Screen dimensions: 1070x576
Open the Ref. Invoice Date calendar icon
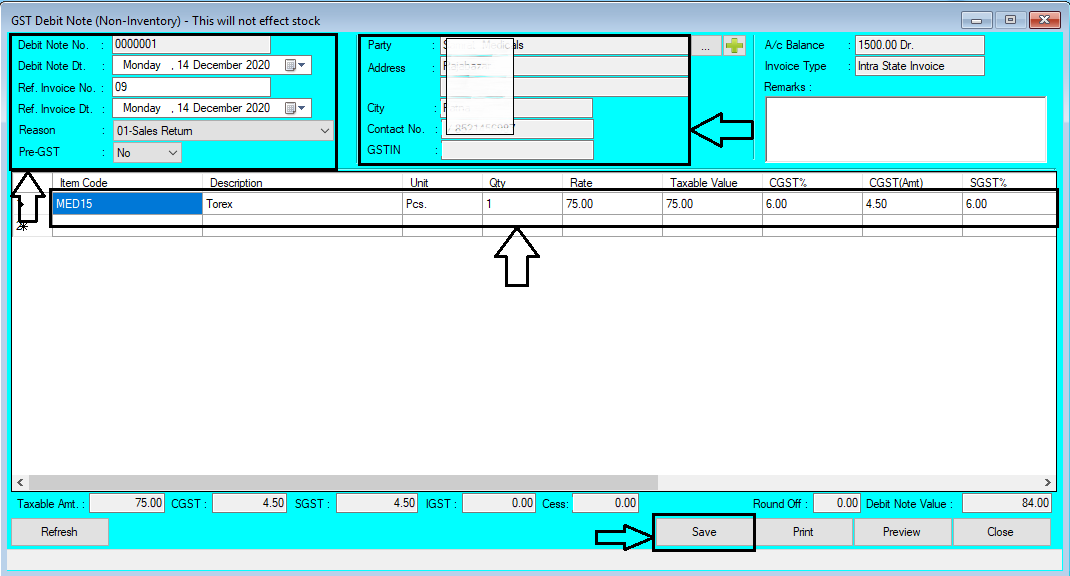[290, 107]
